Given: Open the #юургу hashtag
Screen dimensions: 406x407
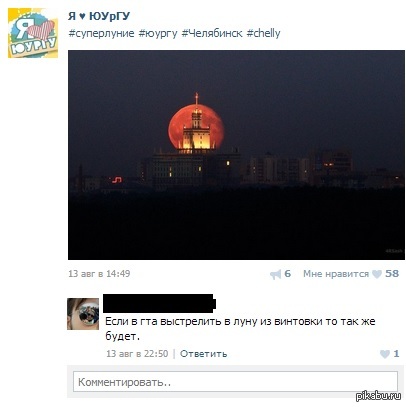Looking at the screenshot, I should click(x=158, y=33).
